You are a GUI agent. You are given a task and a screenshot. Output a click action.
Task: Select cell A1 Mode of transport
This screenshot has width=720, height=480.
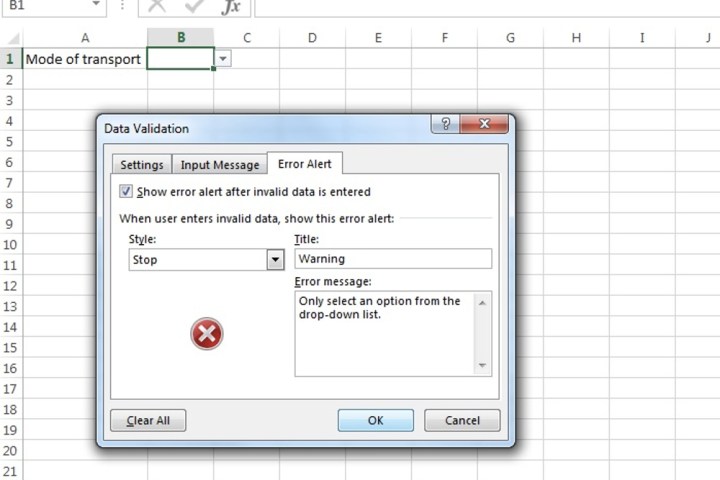(x=84, y=59)
